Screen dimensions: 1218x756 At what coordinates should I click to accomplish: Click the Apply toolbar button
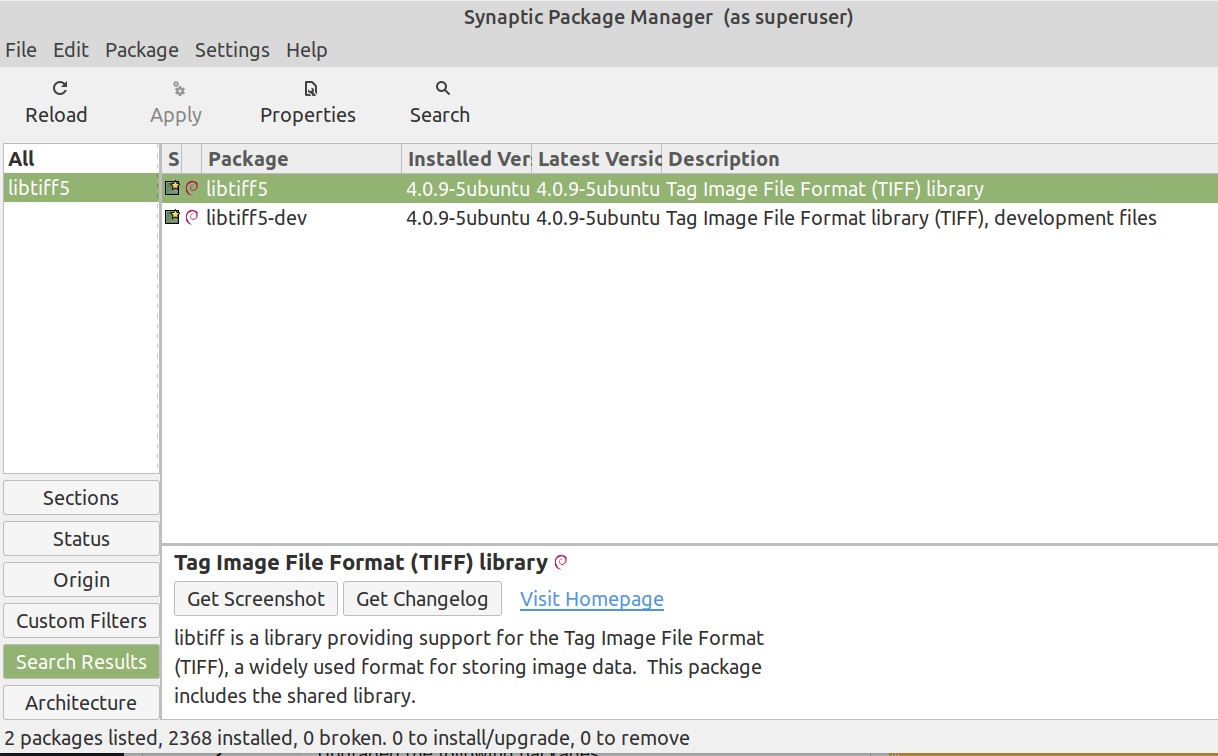tap(176, 102)
